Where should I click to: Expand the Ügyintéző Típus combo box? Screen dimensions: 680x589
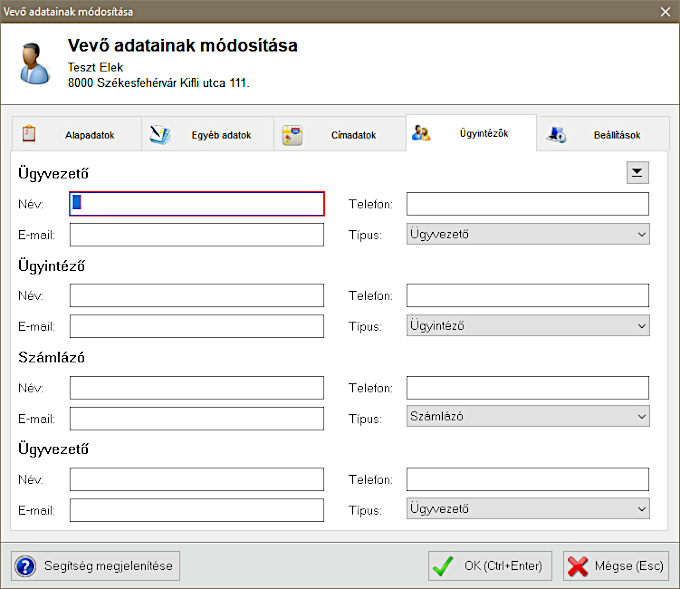pos(527,326)
